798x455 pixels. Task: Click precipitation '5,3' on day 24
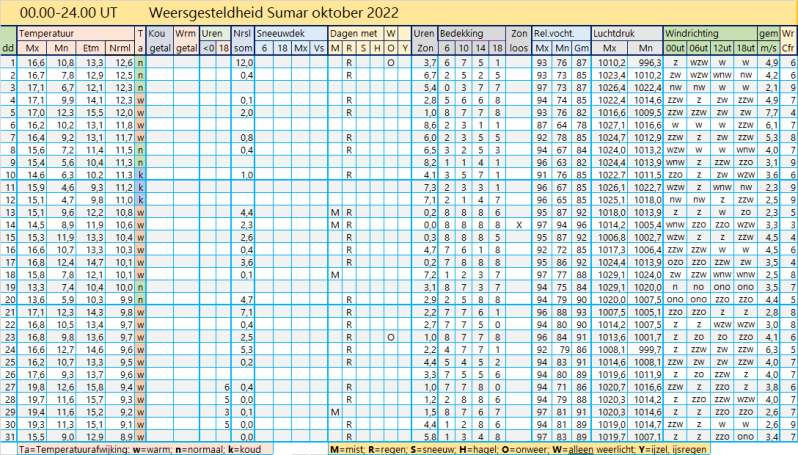246,350
